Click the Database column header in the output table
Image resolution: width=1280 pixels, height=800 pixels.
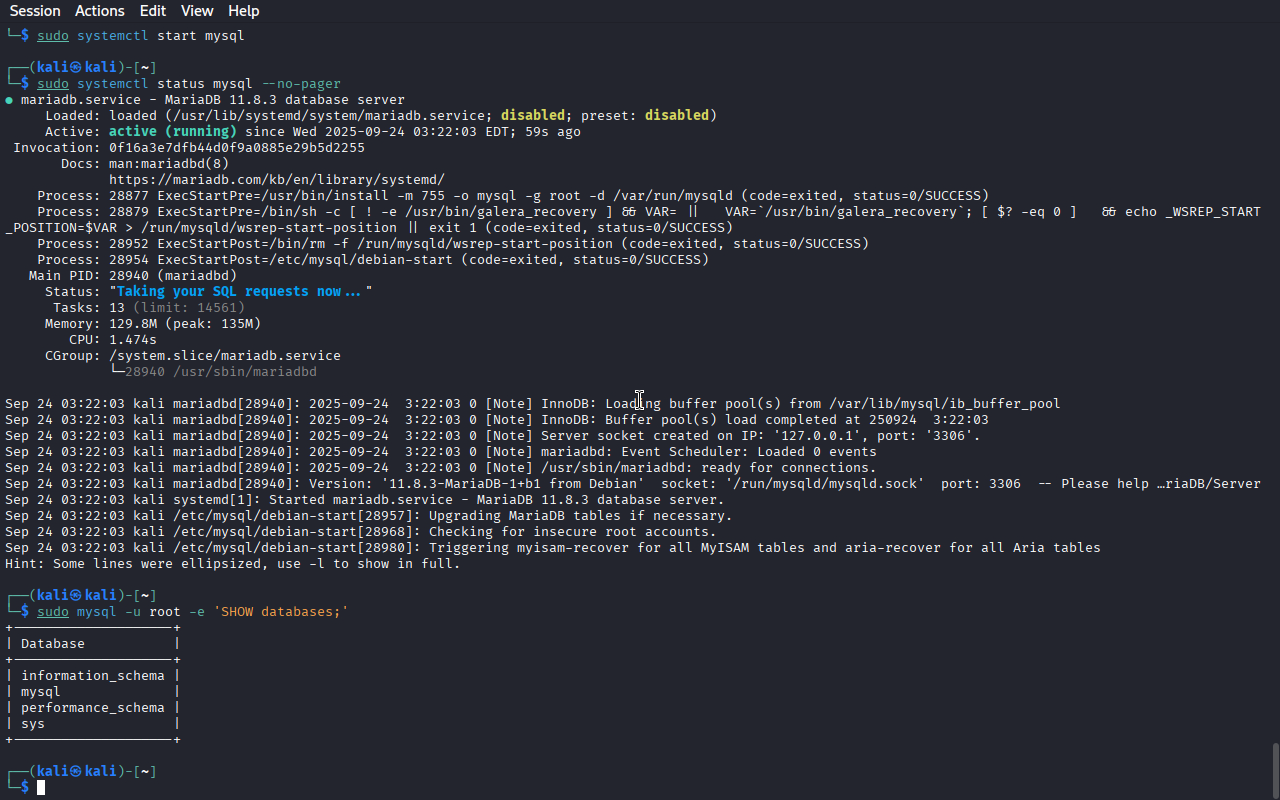pos(53,644)
